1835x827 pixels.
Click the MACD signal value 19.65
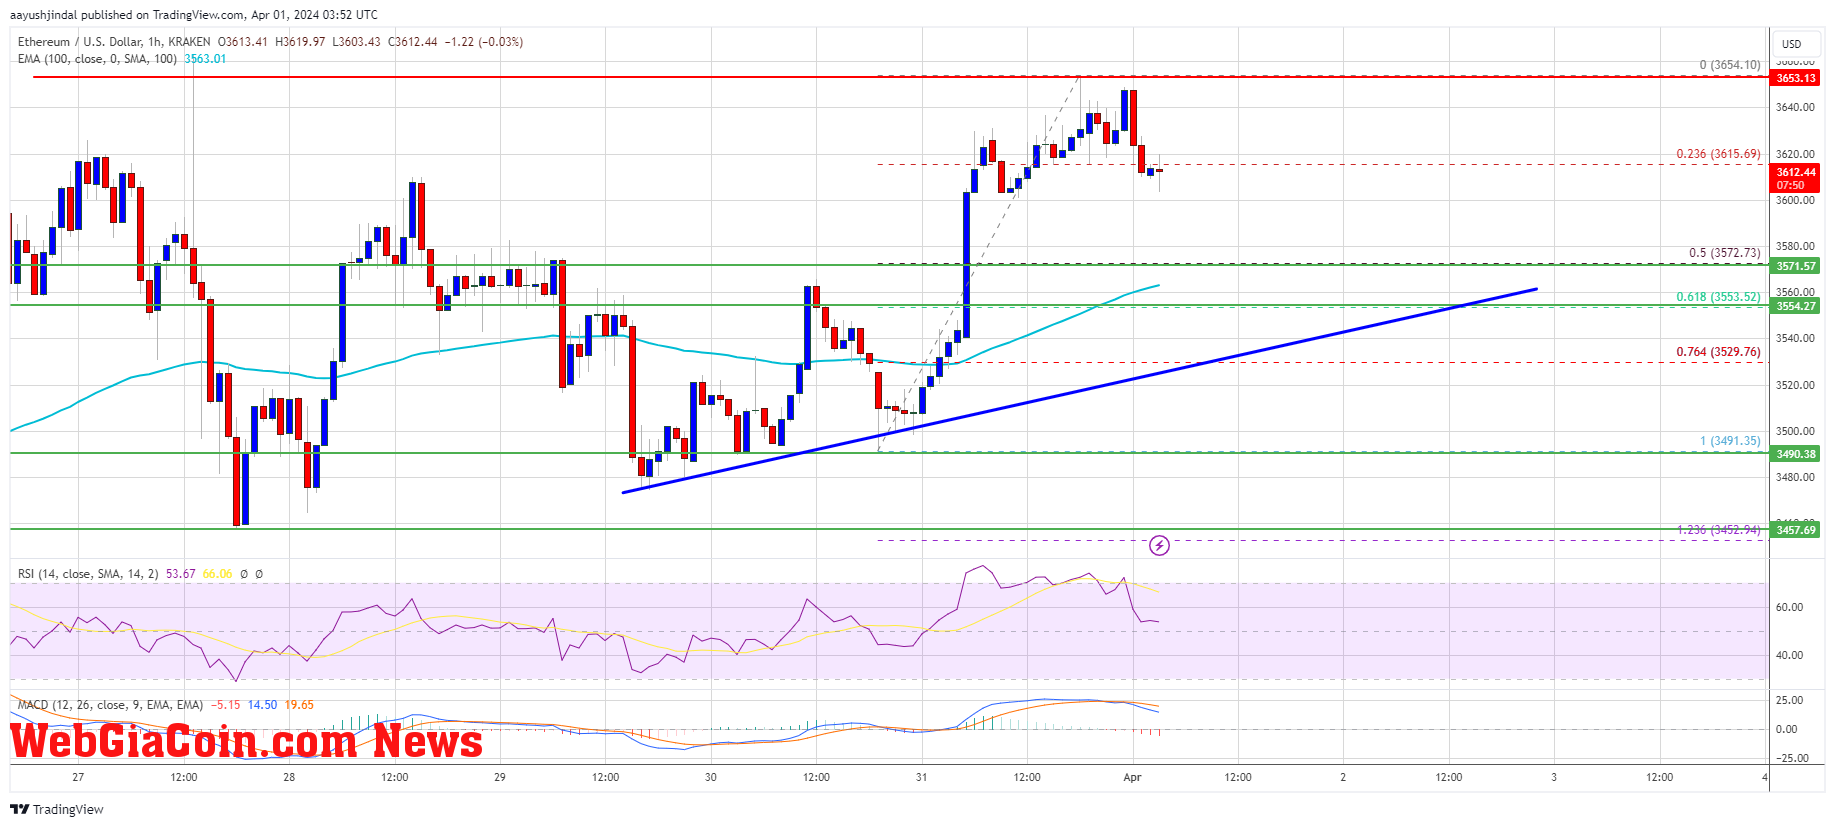pos(299,705)
